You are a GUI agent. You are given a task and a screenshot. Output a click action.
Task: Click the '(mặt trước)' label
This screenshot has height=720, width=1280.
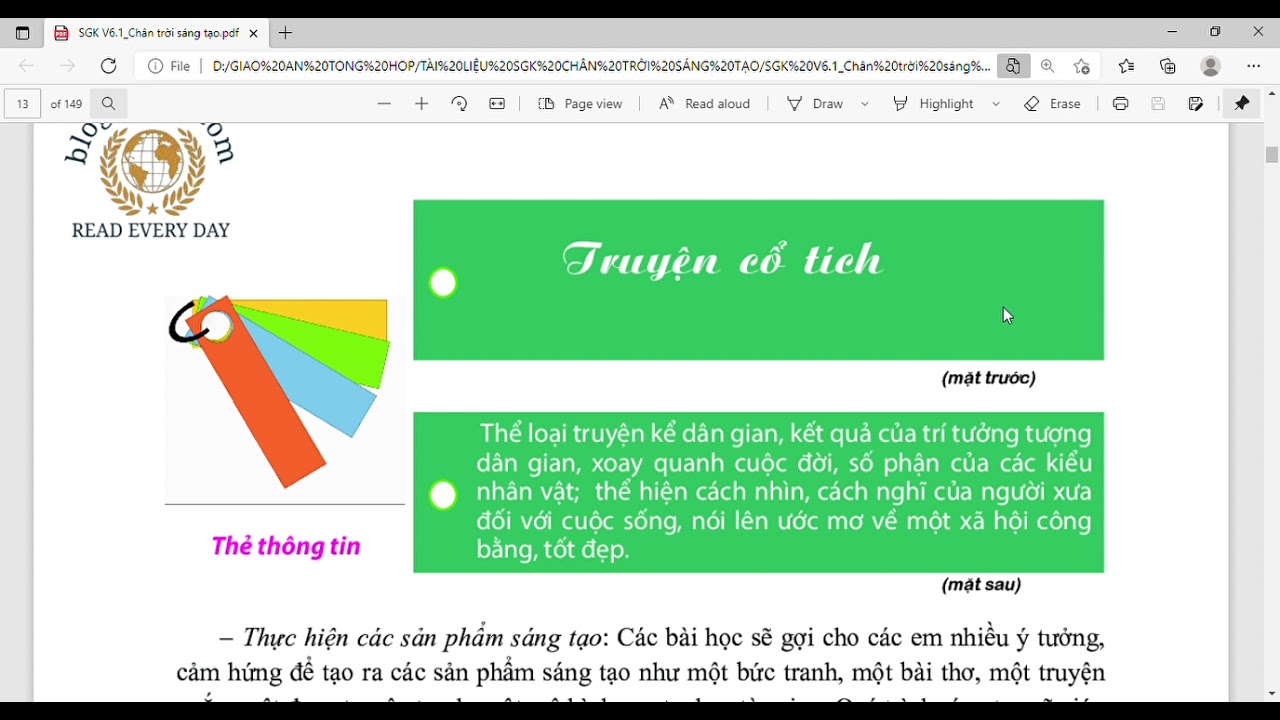coord(989,378)
